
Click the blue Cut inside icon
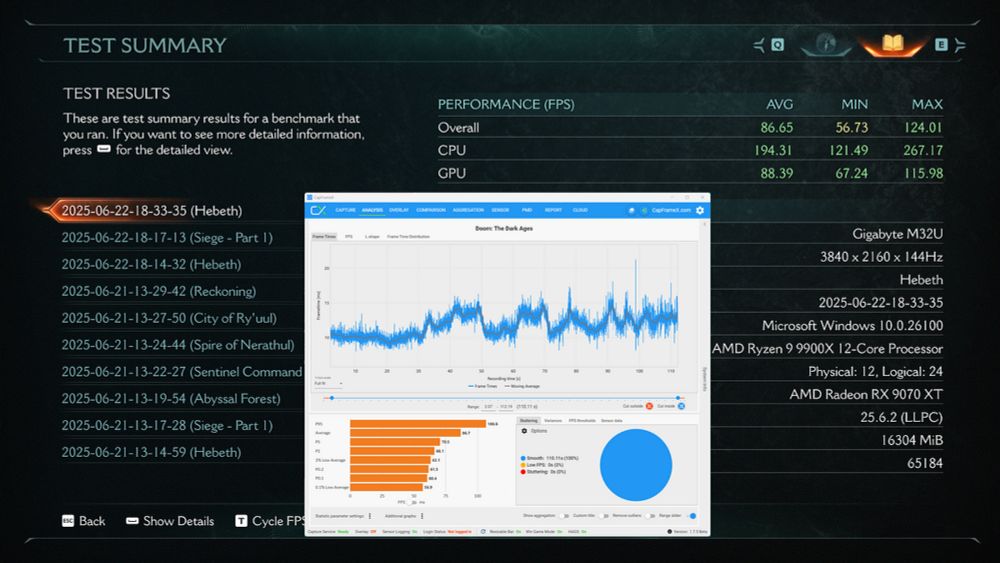tap(681, 406)
